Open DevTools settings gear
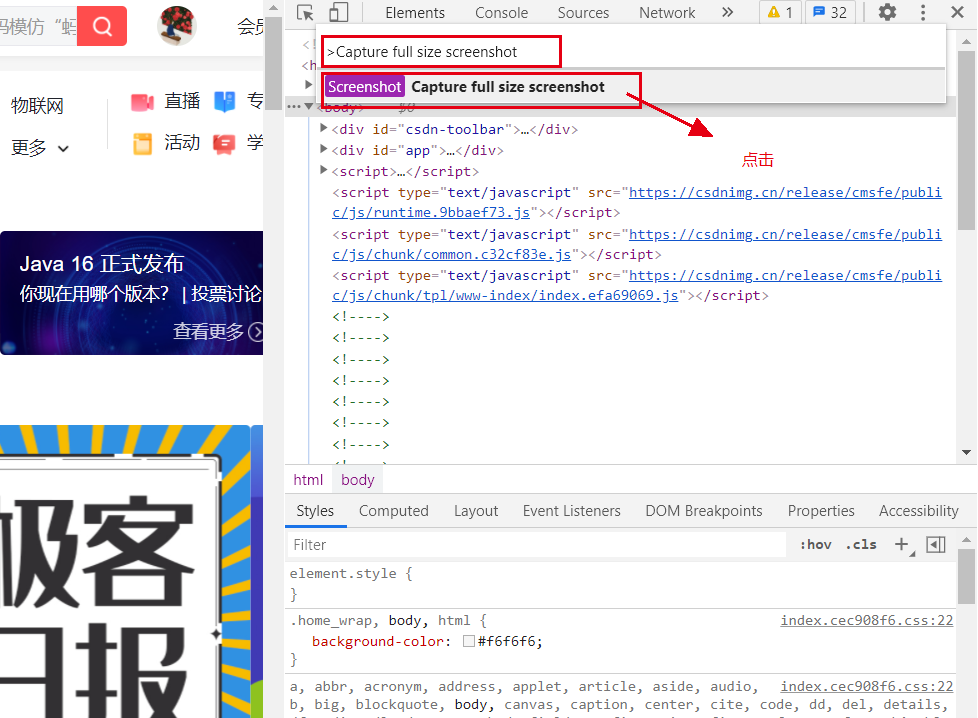Image resolution: width=978 pixels, height=718 pixels. click(x=887, y=12)
